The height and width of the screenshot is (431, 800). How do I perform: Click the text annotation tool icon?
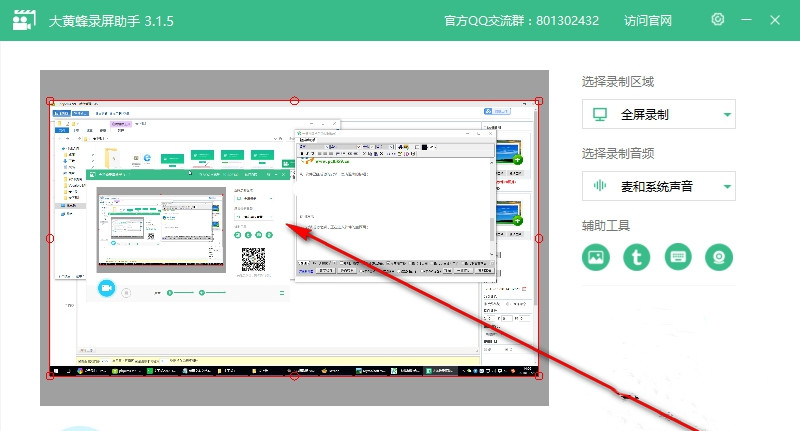pyautogui.click(x=637, y=257)
